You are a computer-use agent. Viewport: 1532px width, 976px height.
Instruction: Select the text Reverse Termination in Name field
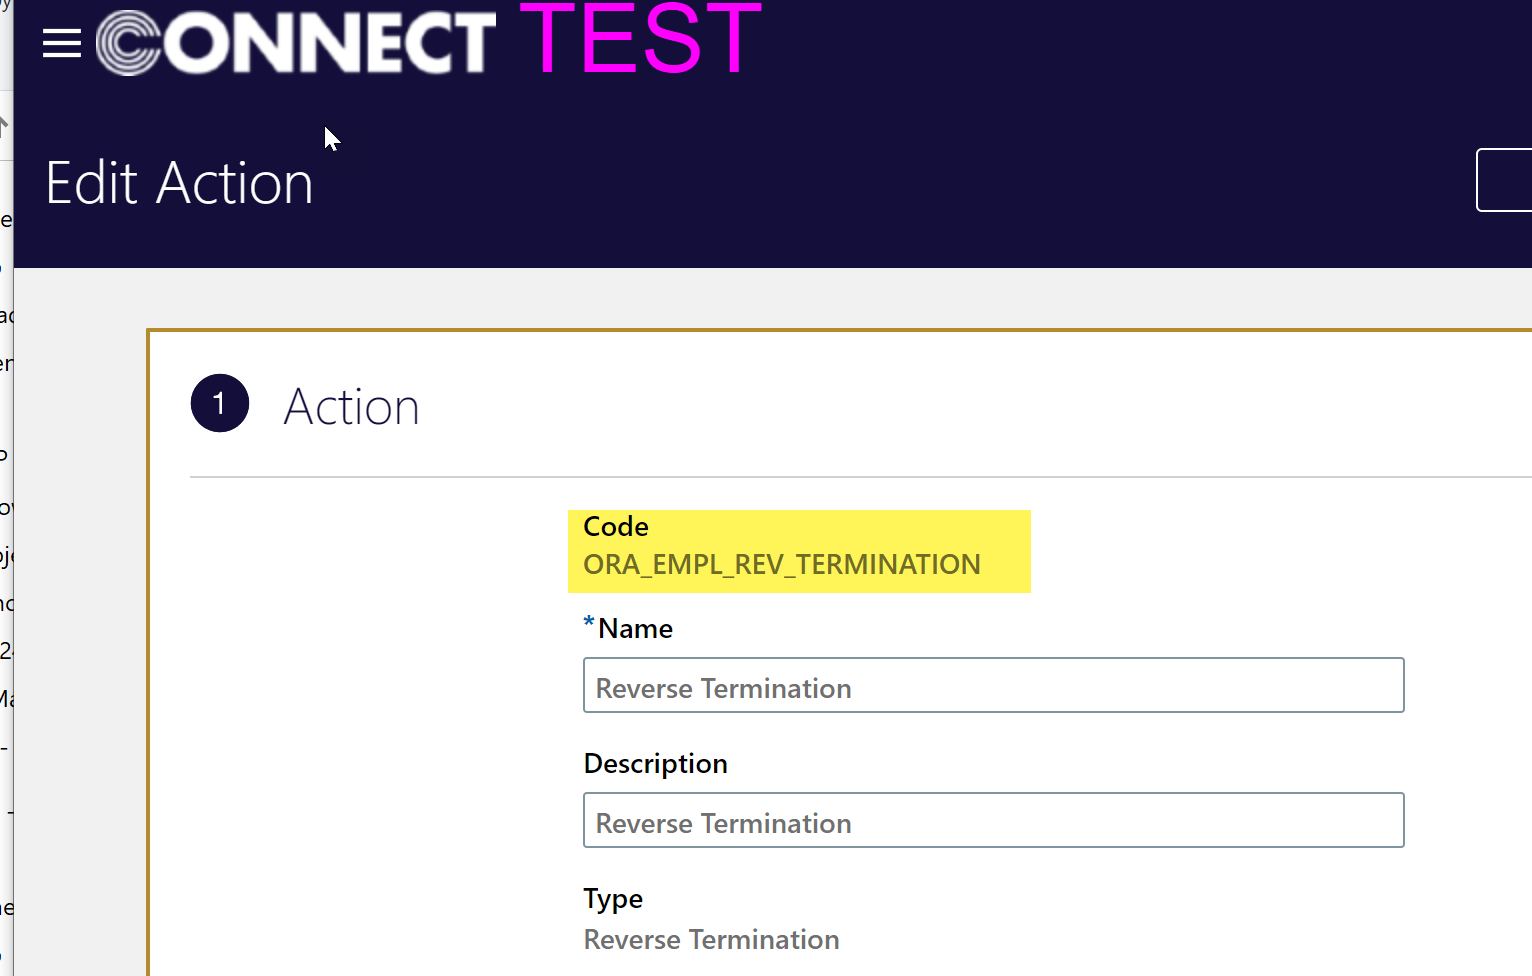(722, 687)
